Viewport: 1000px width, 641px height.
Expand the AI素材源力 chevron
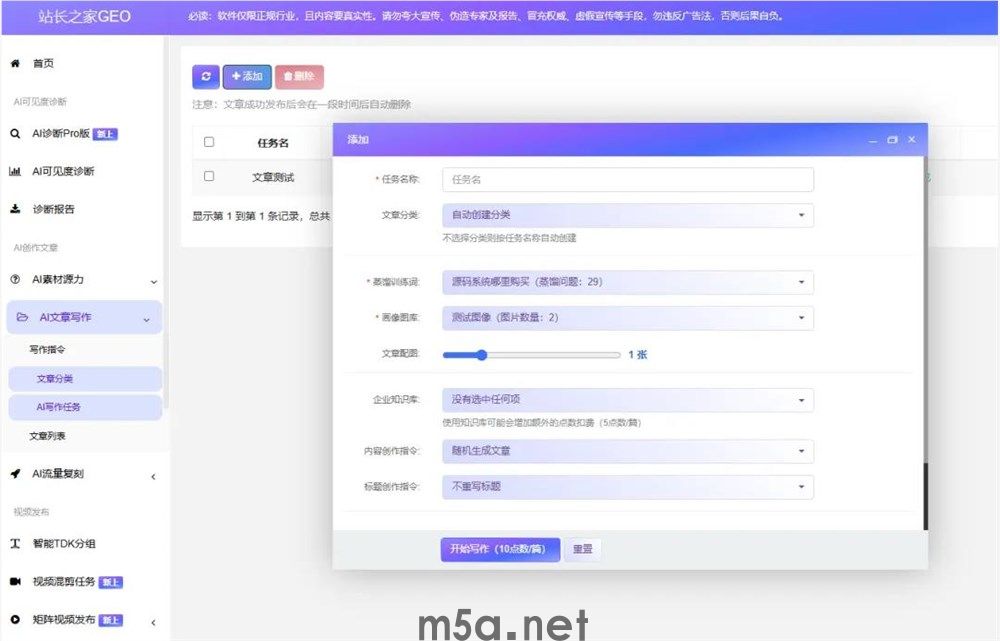pyautogui.click(x=154, y=281)
